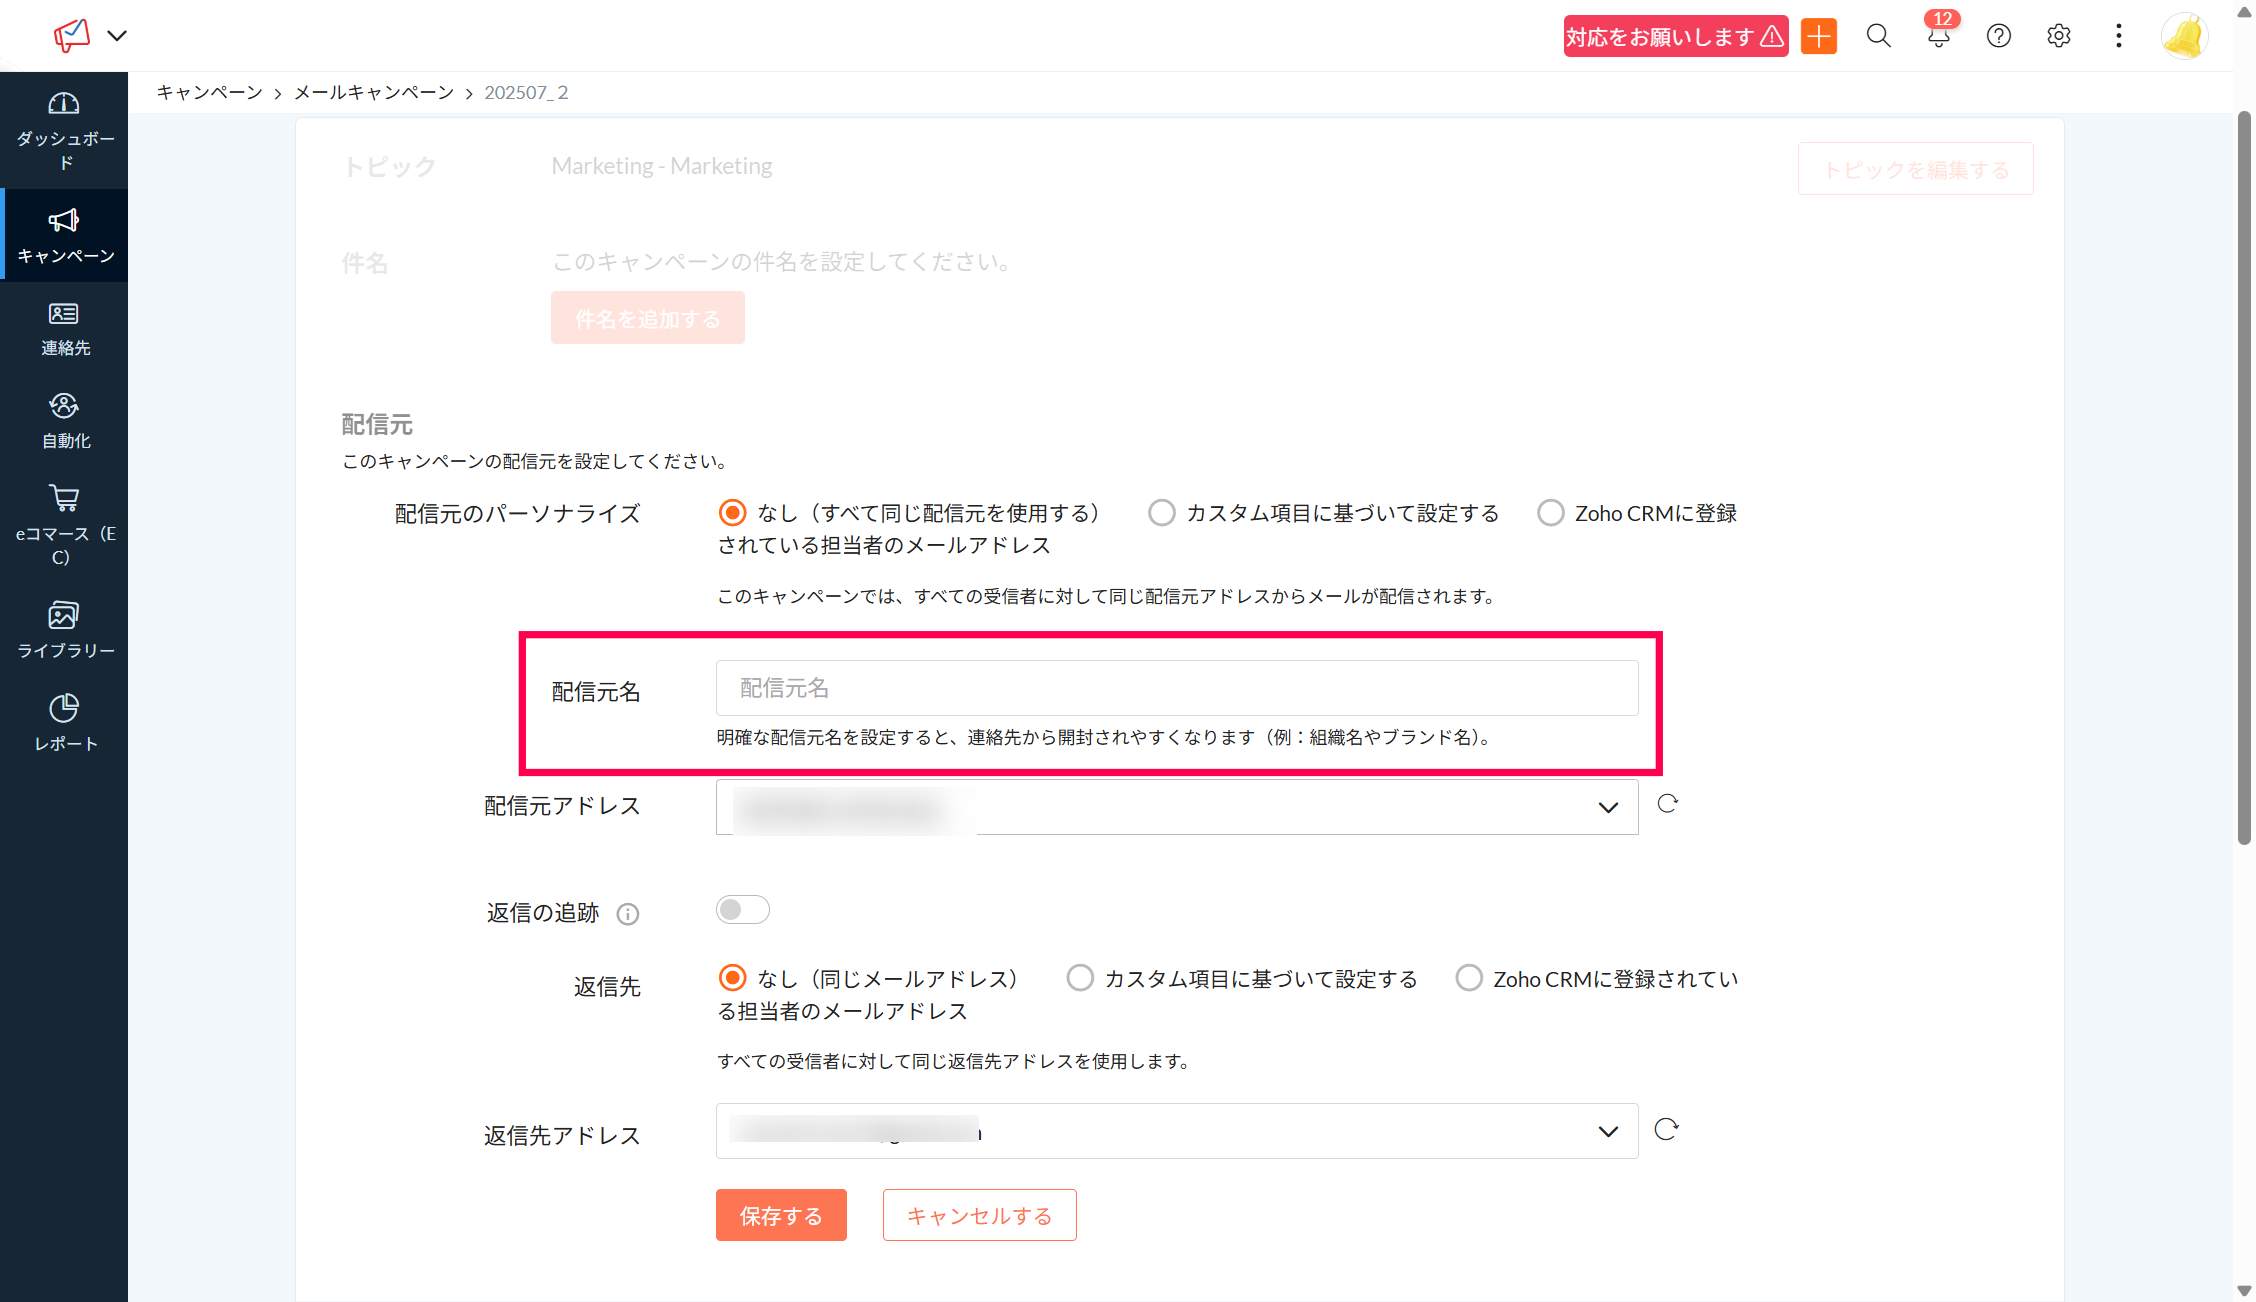The width and height of the screenshot is (2256, 1302).
Task: Open the Reports (レポート) pie chart icon
Action: pyautogui.click(x=64, y=708)
